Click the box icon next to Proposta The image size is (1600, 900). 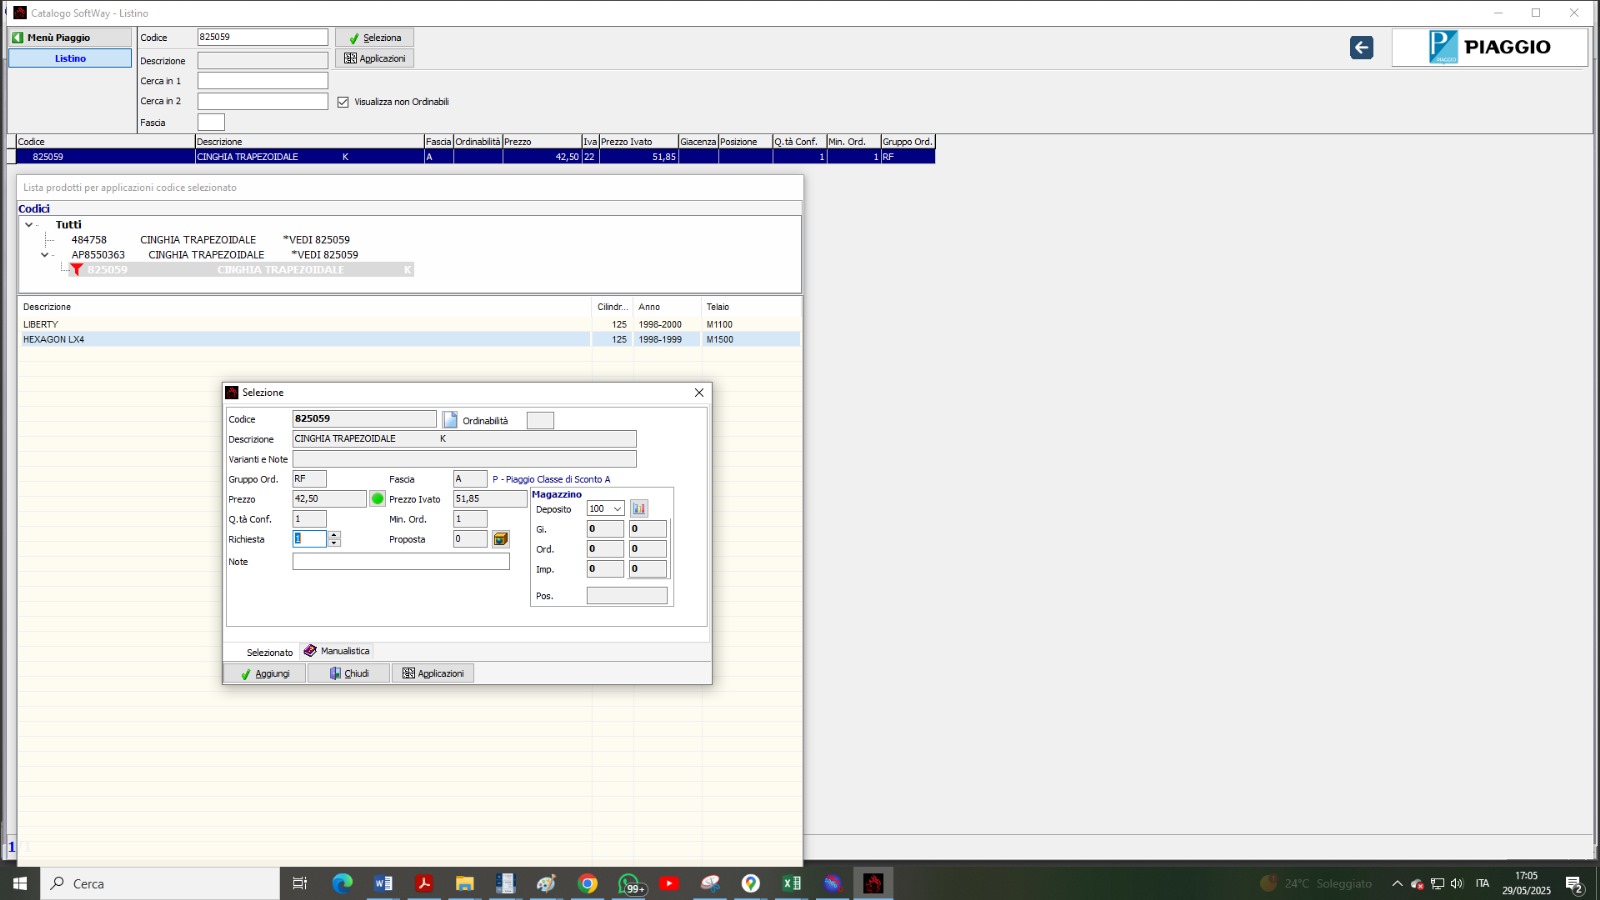pyautogui.click(x=501, y=539)
